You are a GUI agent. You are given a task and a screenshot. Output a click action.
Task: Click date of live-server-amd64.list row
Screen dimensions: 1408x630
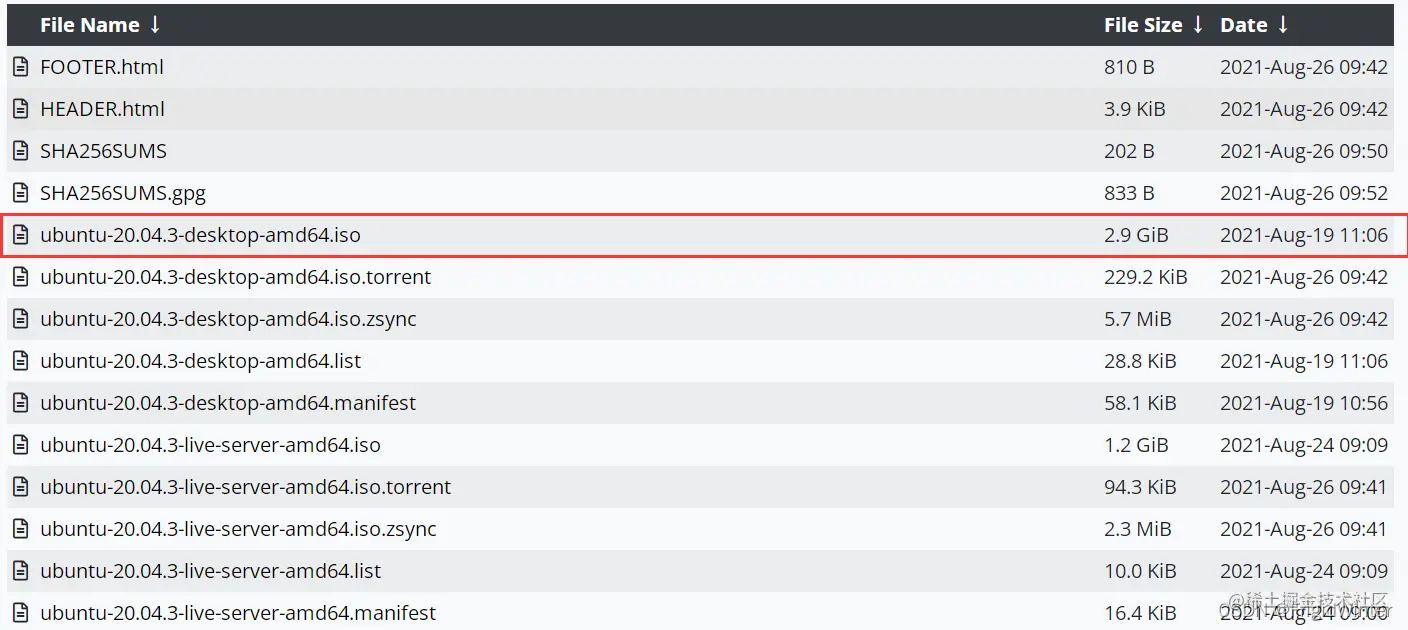point(1304,571)
